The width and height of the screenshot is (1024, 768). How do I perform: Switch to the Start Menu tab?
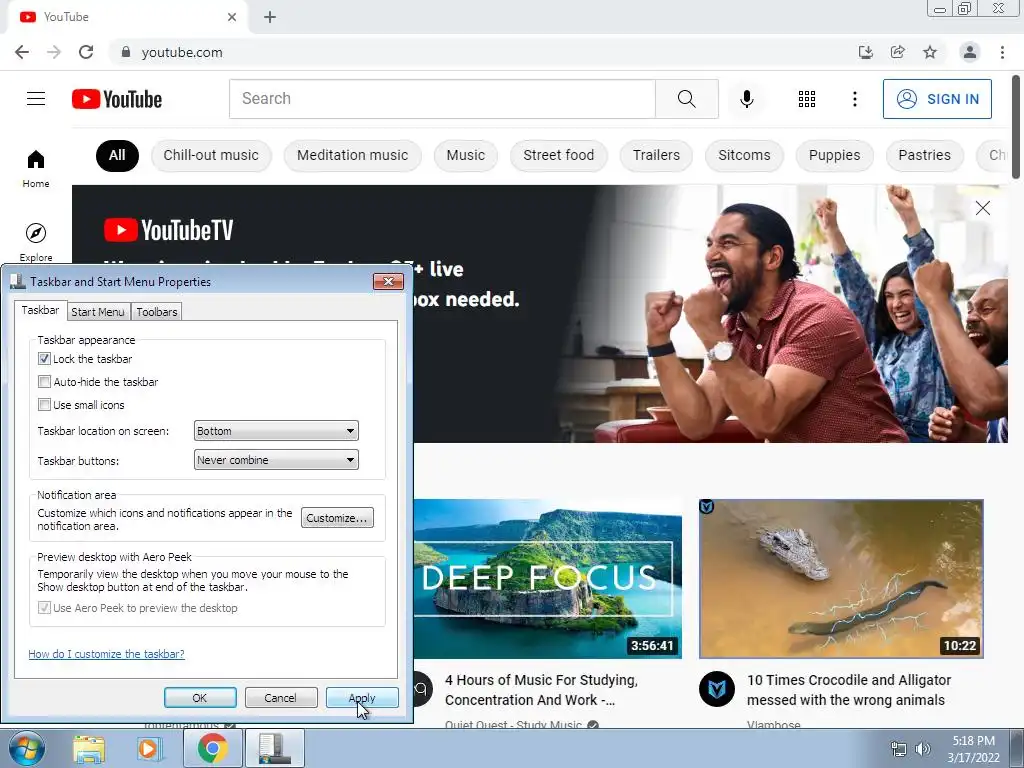[98, 312]
